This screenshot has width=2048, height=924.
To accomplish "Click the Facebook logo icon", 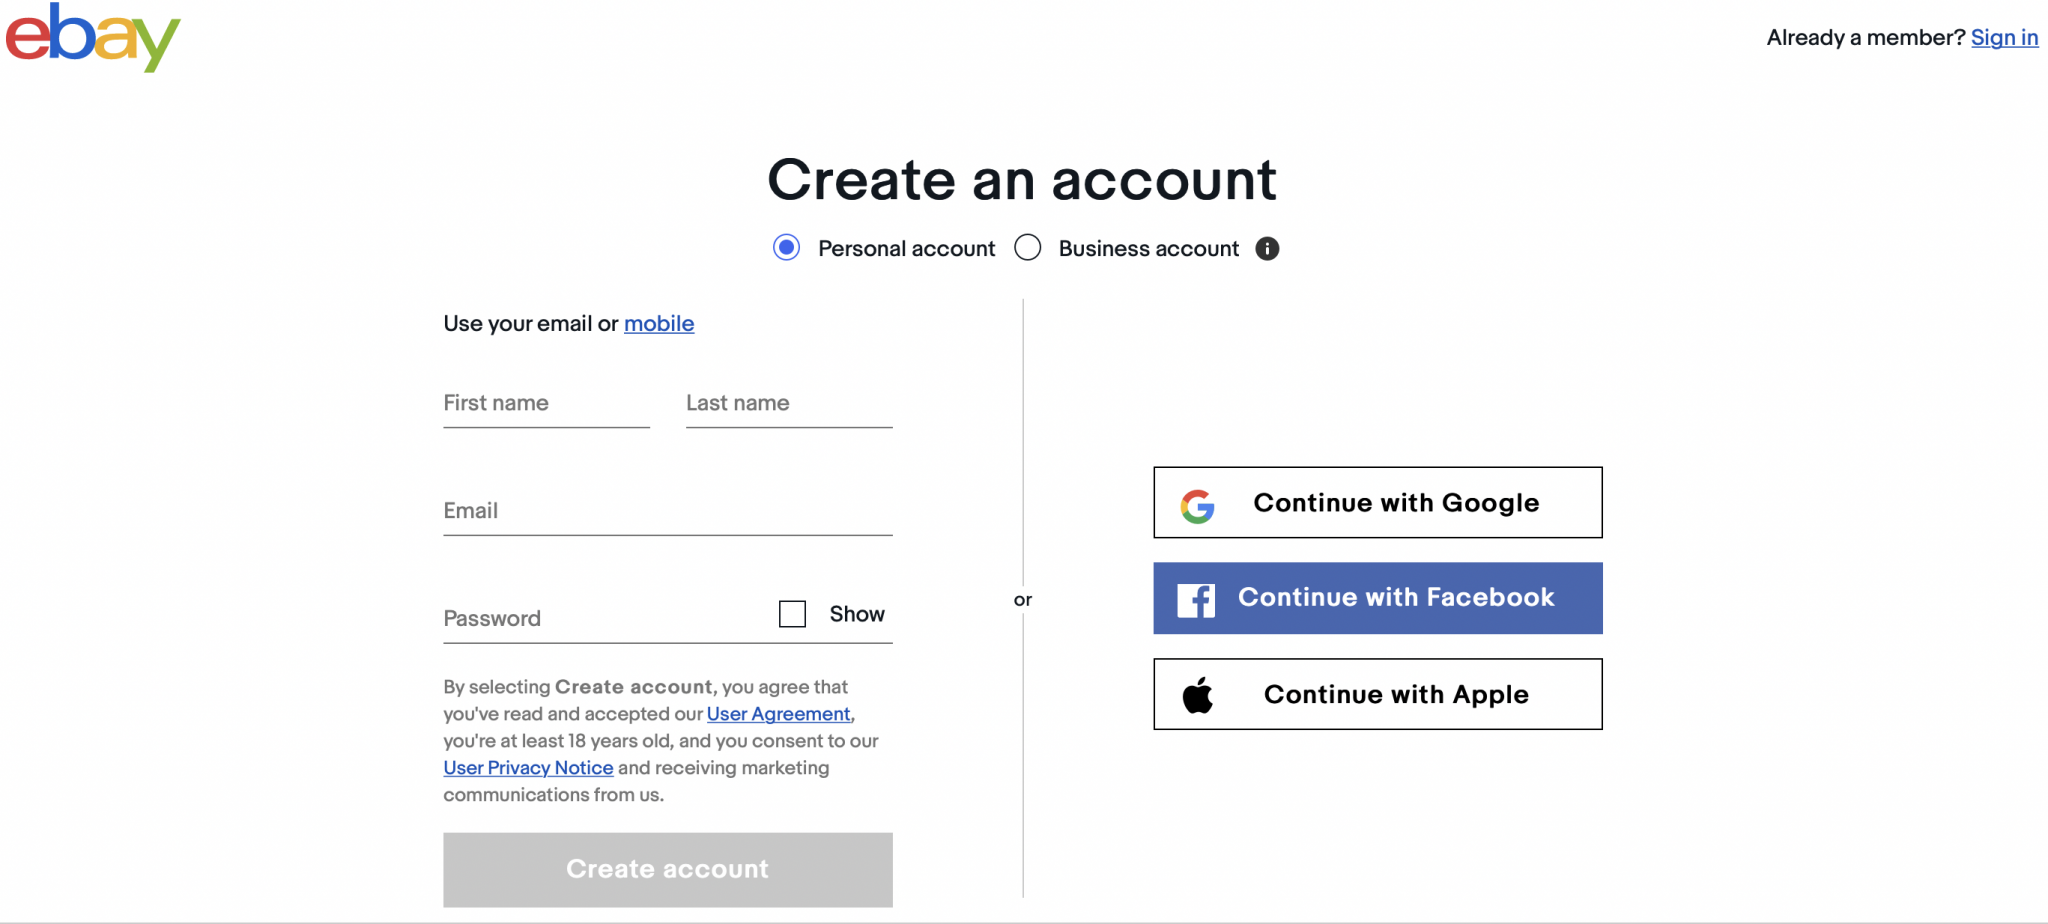I will [x=1196, y=600].
